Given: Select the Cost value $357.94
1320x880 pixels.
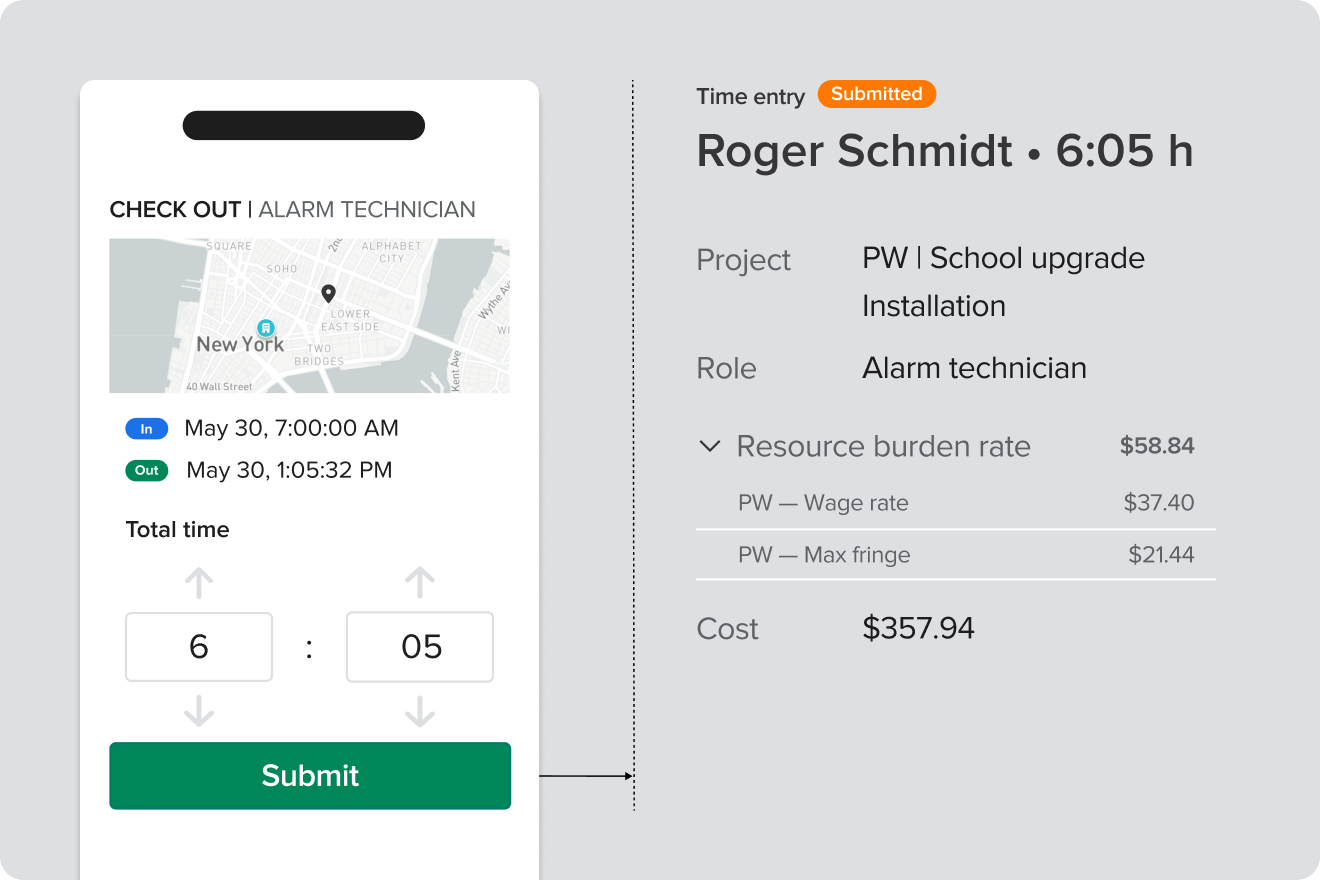Looking at the screenshot, I should pyautogui.click(x=918, y=628).
